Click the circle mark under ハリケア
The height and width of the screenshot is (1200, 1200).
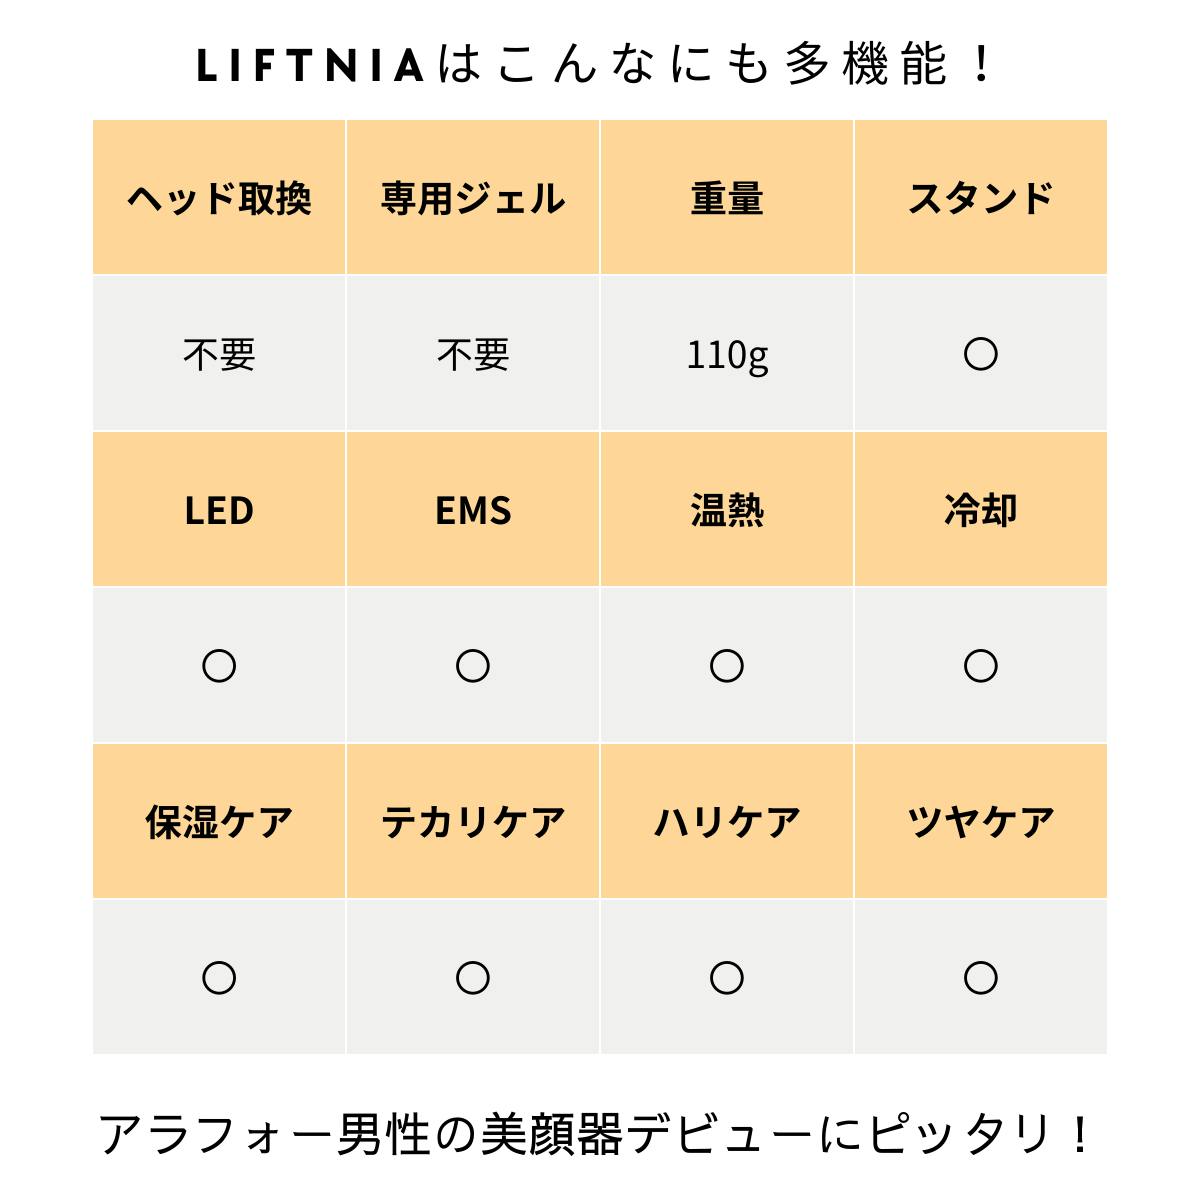point(727,978)
